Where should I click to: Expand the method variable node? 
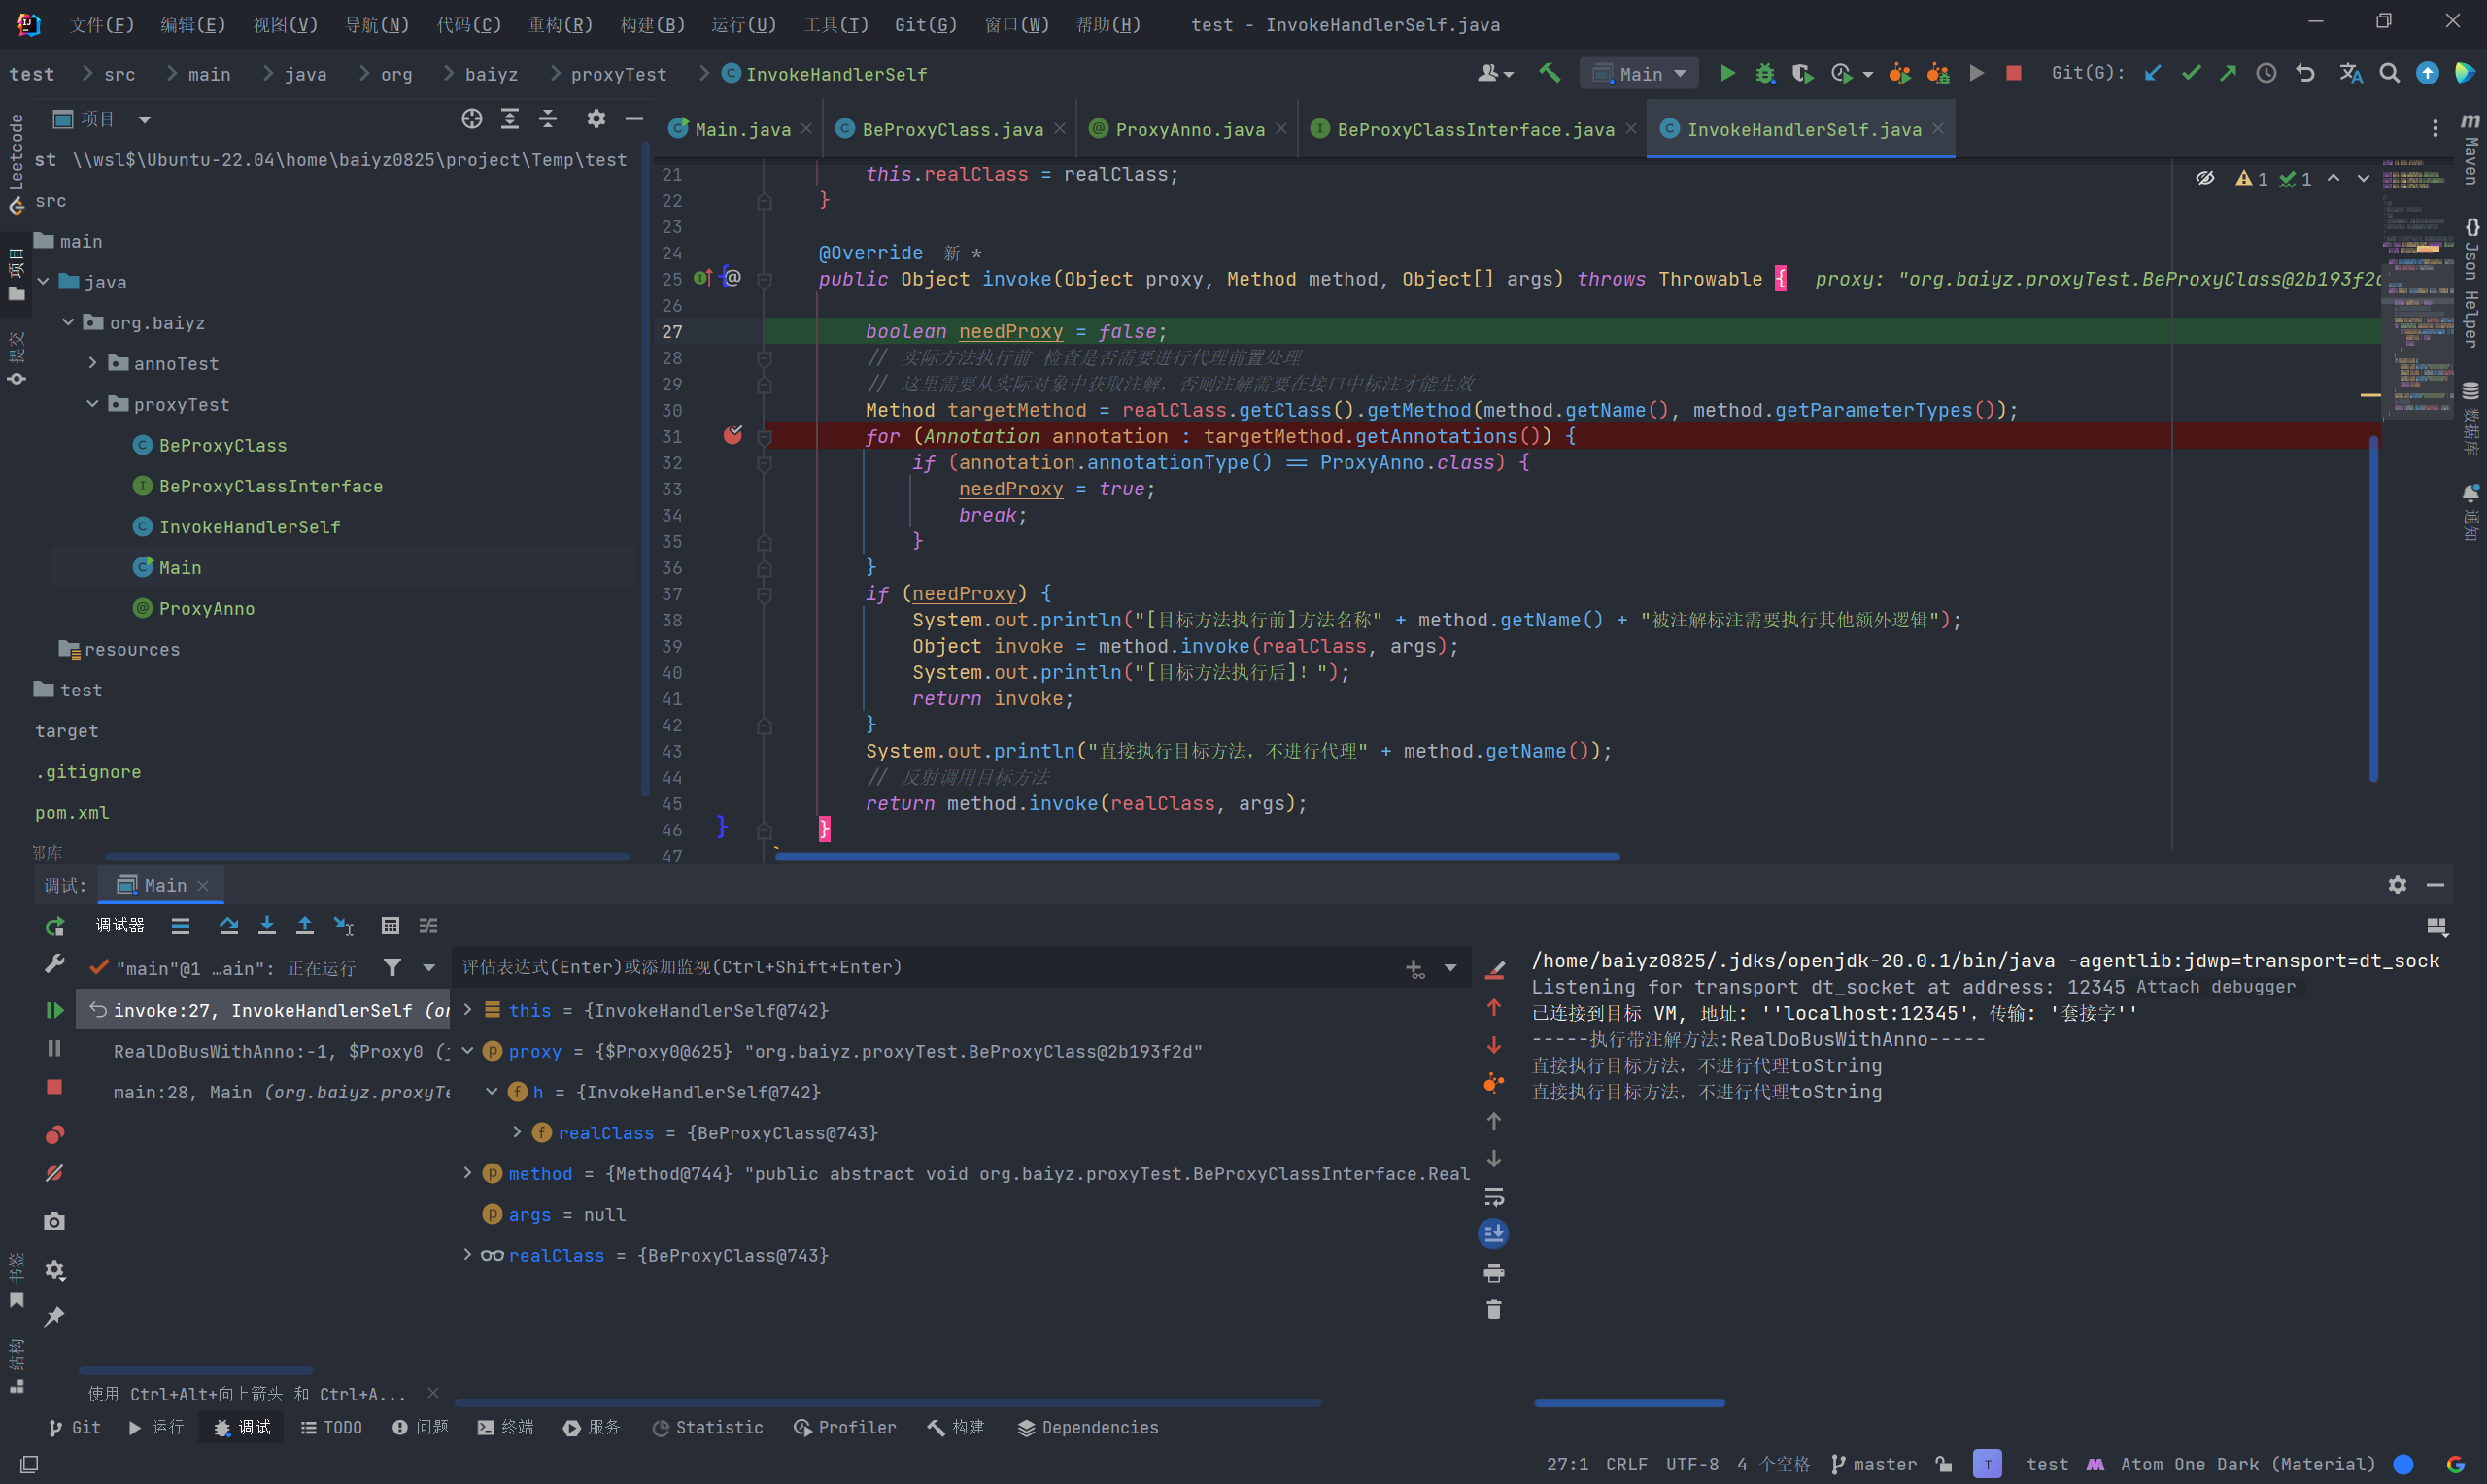467,1173
